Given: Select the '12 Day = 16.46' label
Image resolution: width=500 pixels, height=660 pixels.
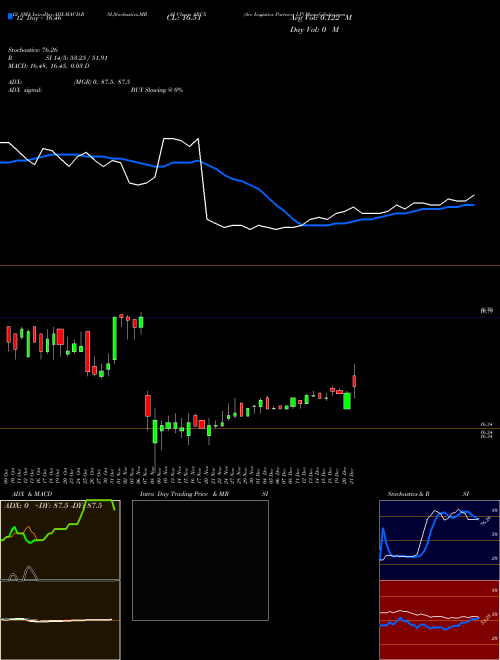Looking at the screenshot, I should pyautogui.click(x=37, y=18).
